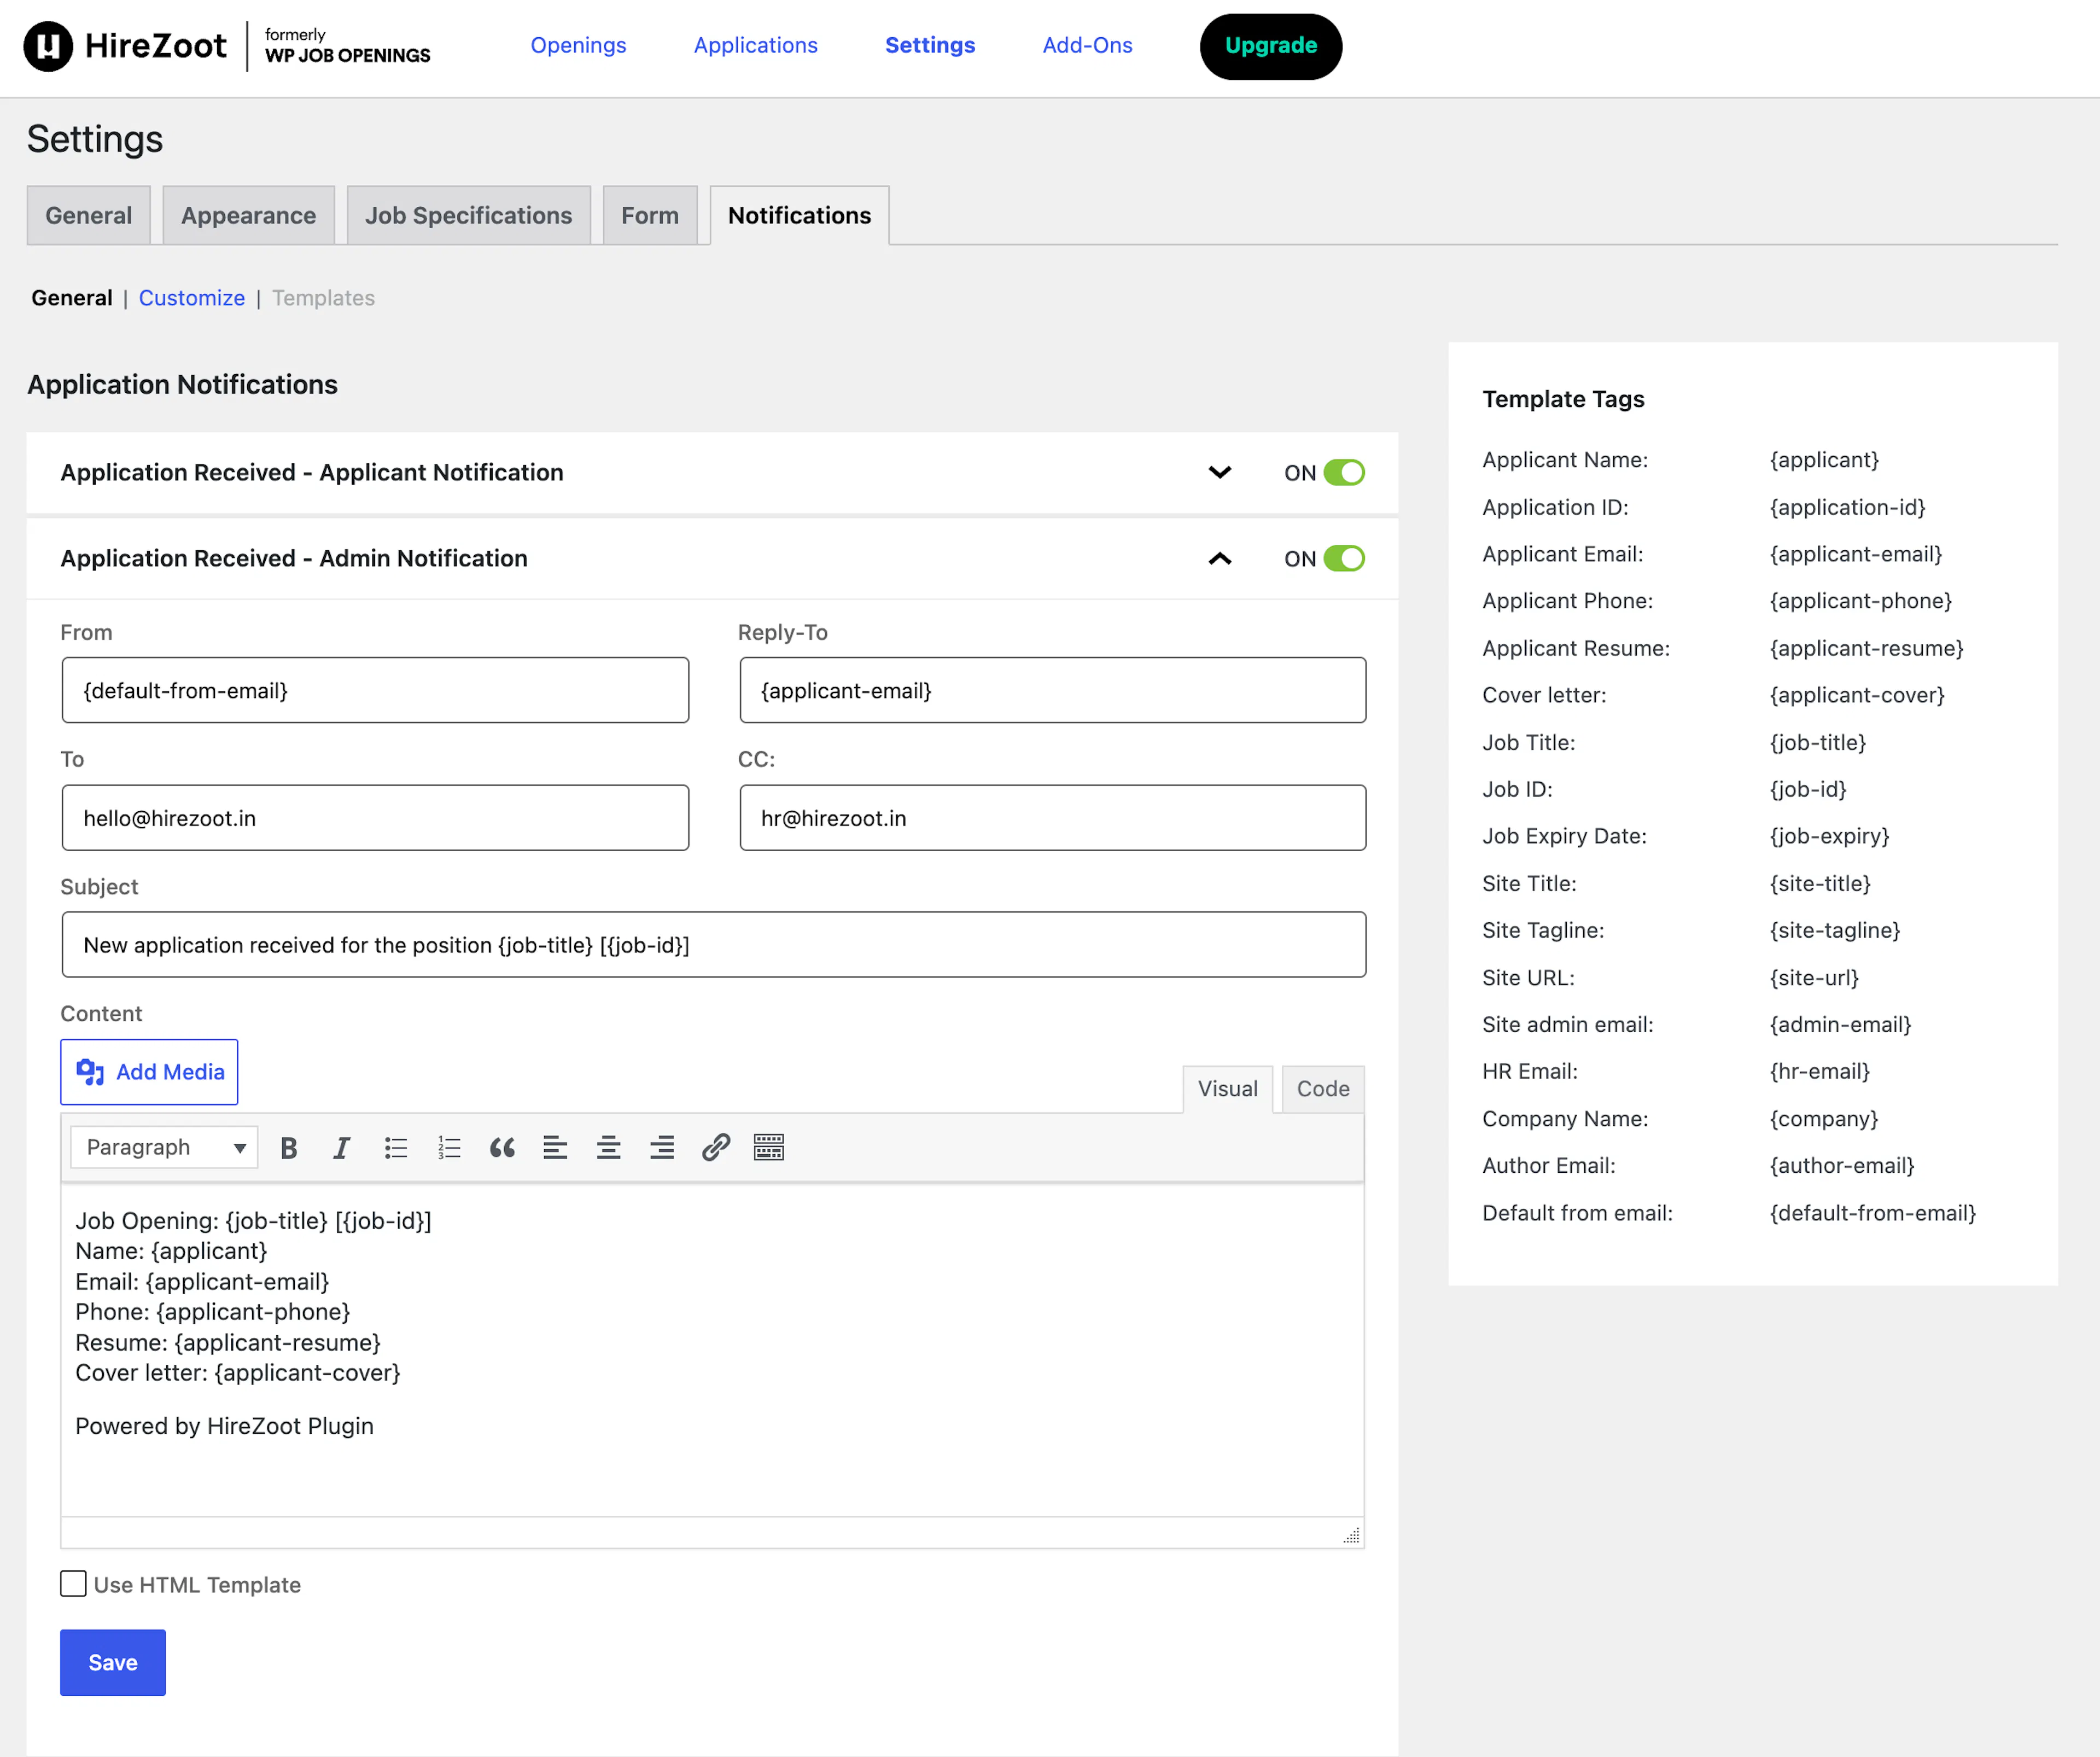Open Settings in top navigation
Image resolution: width=2100 pixels, height=1757 pixels.
[930, 45]
